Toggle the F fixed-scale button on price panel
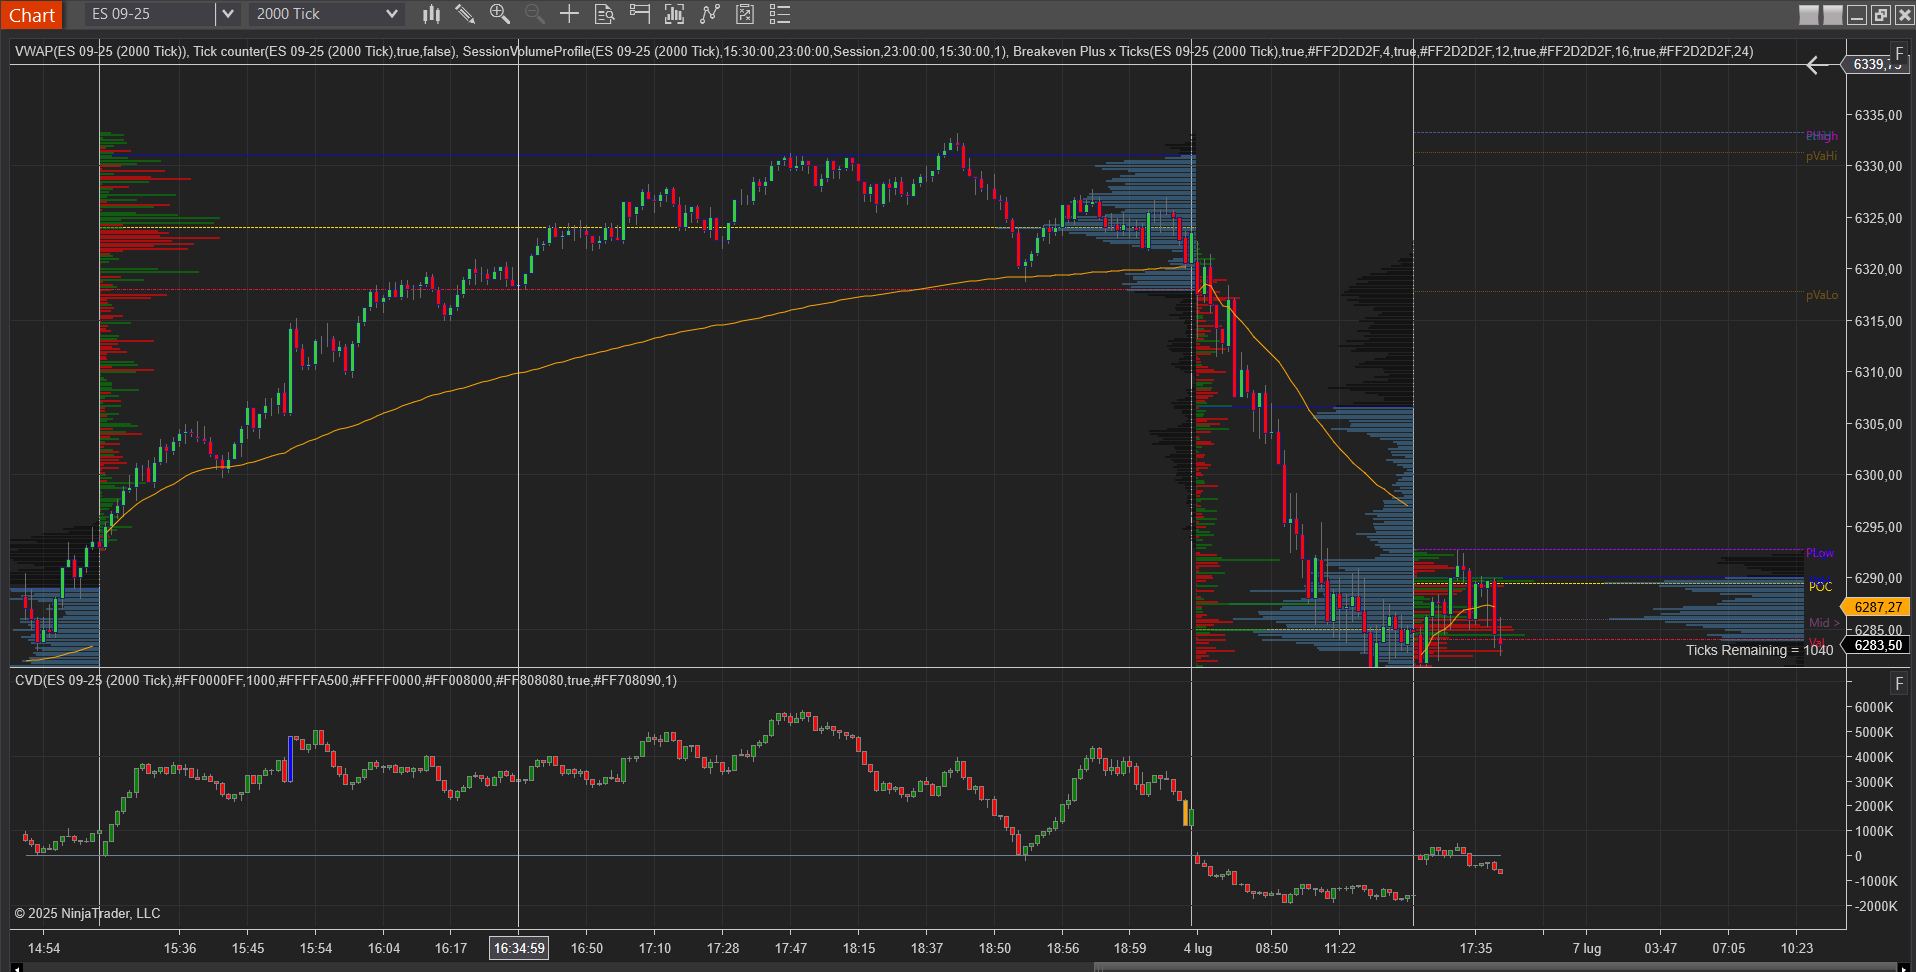Viewport: 1916px width, 972px height. (x=1899, y=54)
